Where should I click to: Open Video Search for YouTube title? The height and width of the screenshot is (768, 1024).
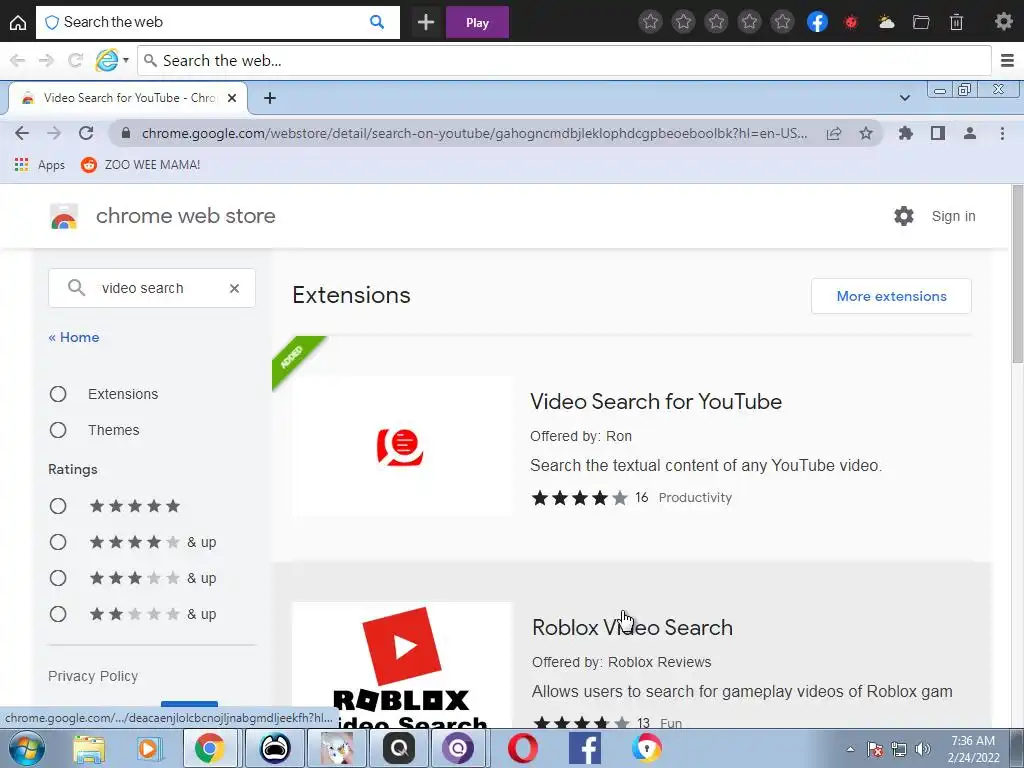pyautogui.click(x=656, y=401)
